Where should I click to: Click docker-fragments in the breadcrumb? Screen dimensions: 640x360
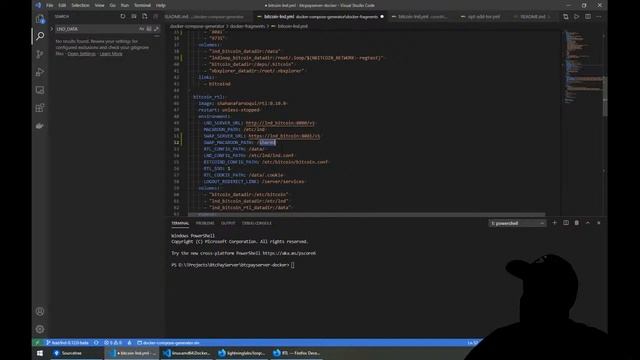pyautogui.click(x=247, y=26)
